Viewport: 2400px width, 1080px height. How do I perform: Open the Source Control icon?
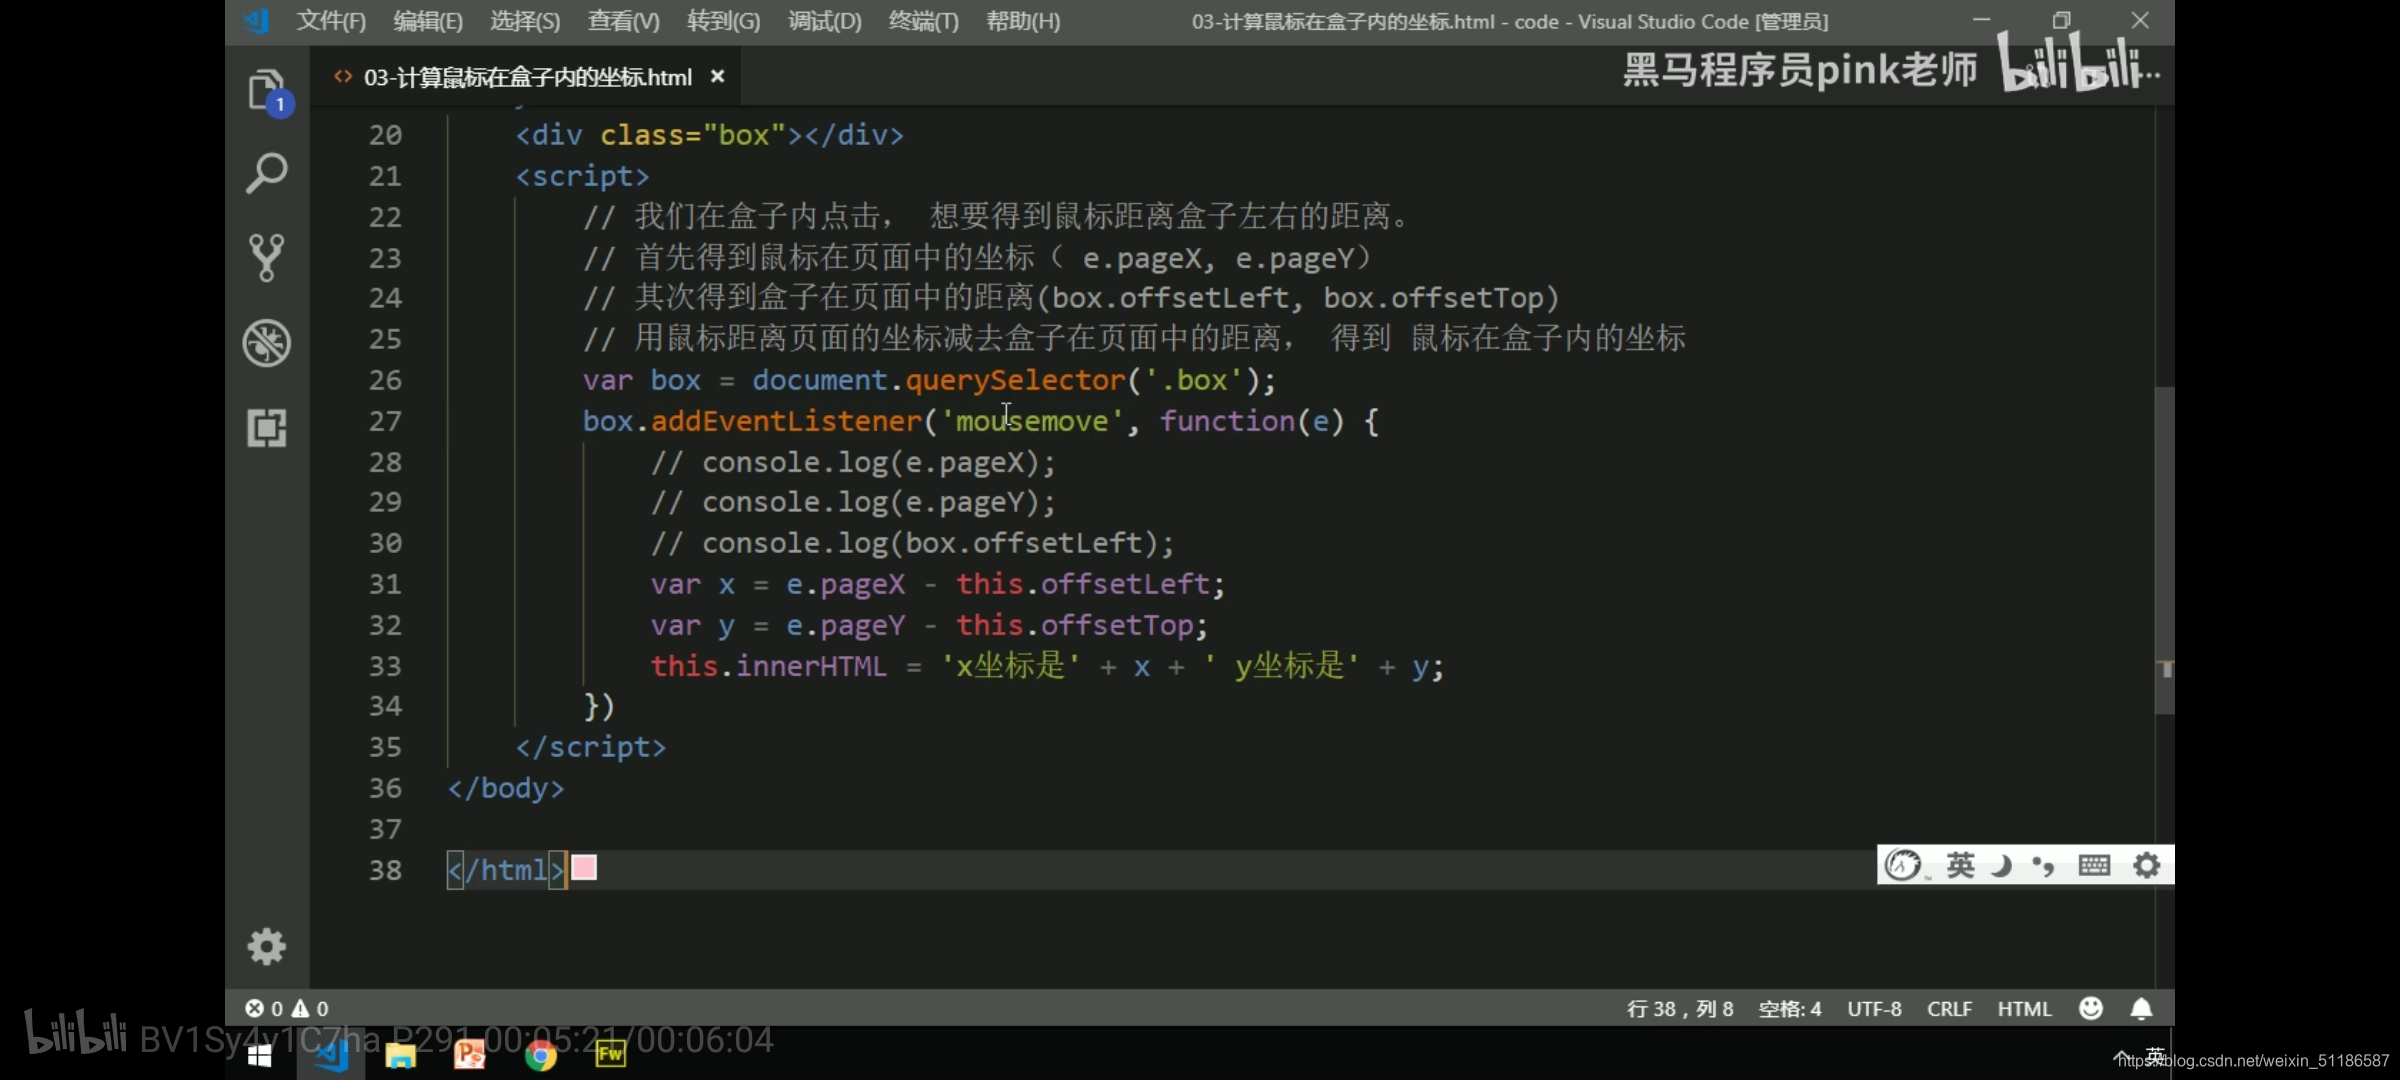point(266,258)
